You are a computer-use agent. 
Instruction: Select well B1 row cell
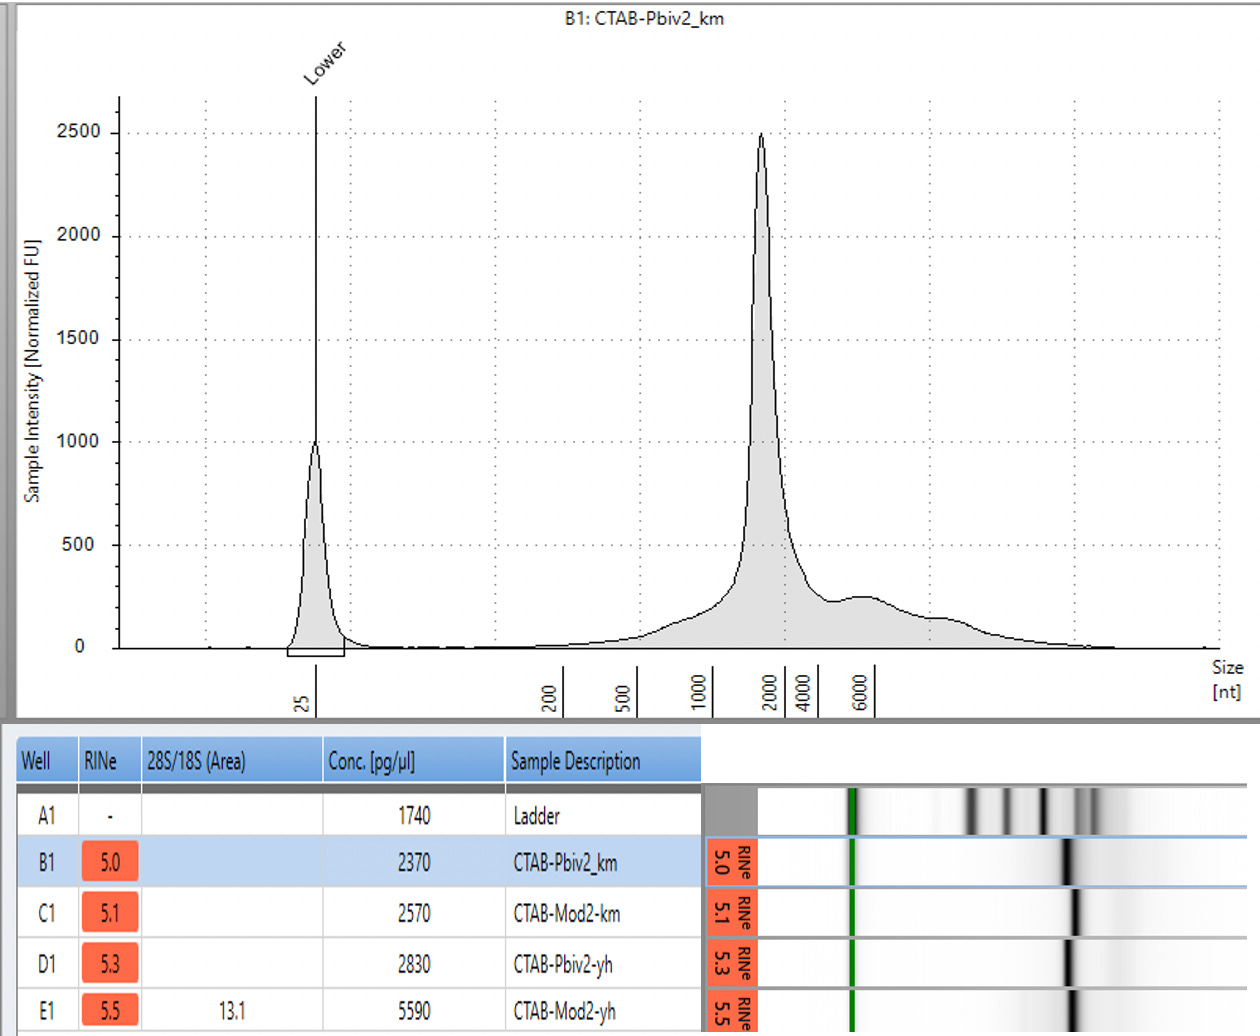pos(47,862)
